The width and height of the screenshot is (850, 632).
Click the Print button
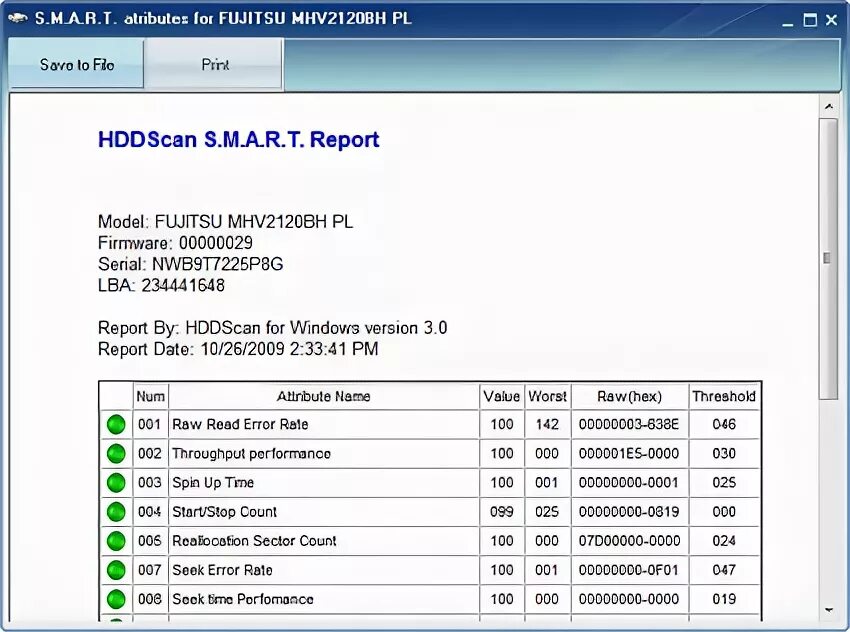pyautogui.click(x=214, y=64)
